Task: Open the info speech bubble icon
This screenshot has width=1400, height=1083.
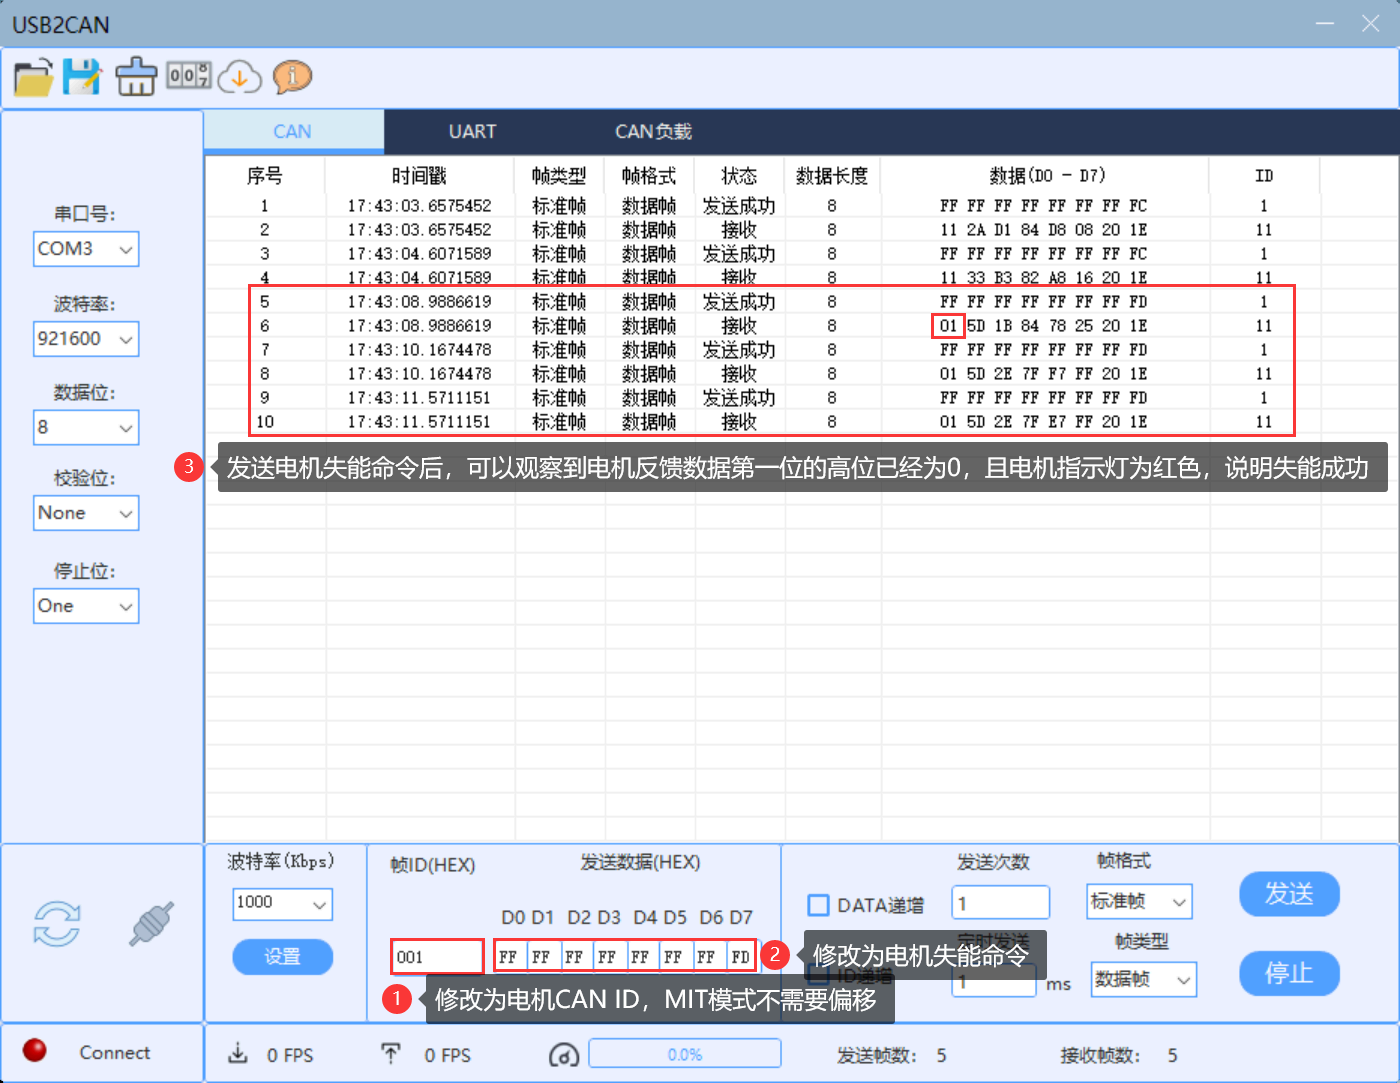Action: tap(292, 76)
